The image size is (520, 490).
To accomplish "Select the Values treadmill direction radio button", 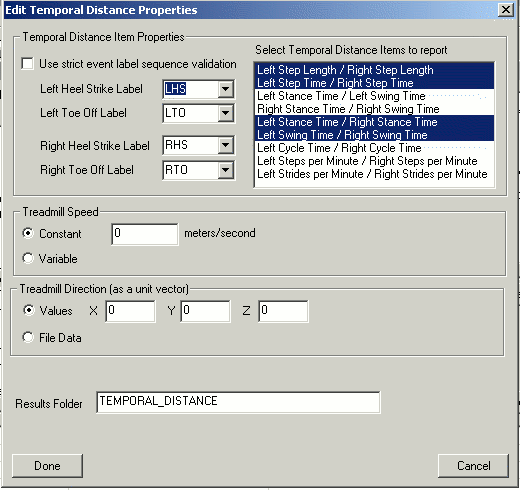I will point(29,310).
